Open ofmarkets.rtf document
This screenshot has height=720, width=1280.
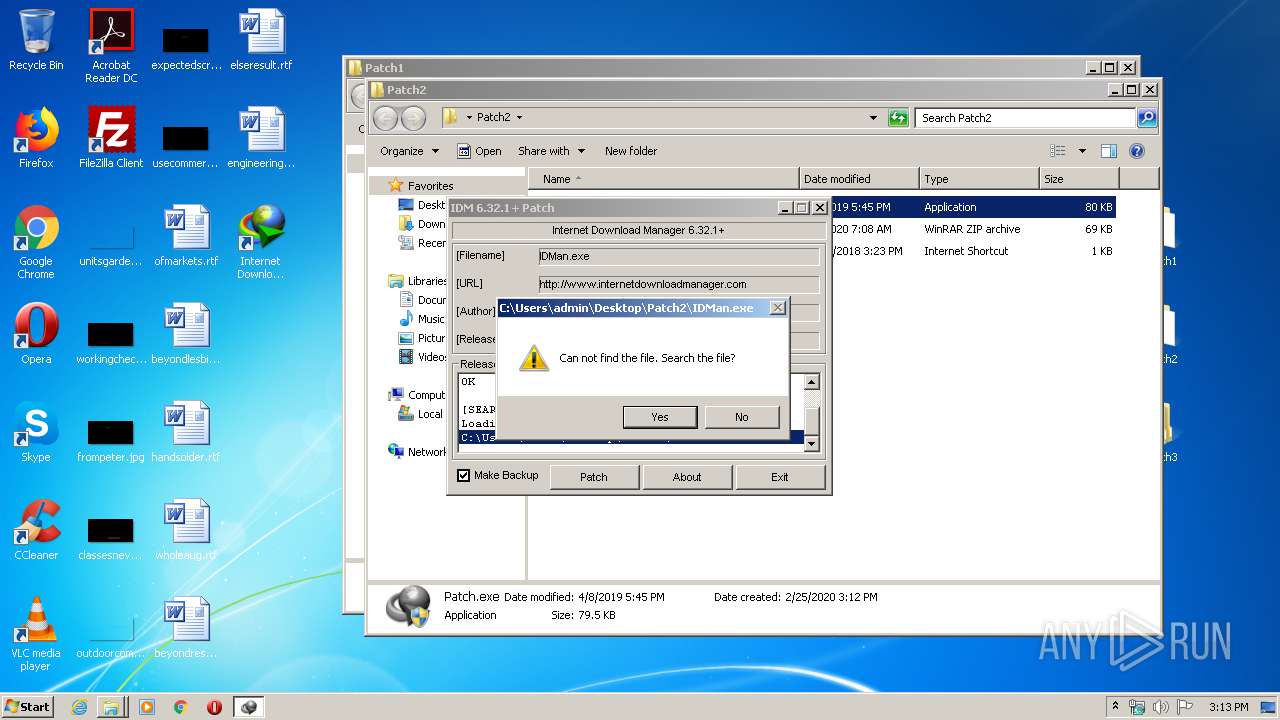pos(186,236)
